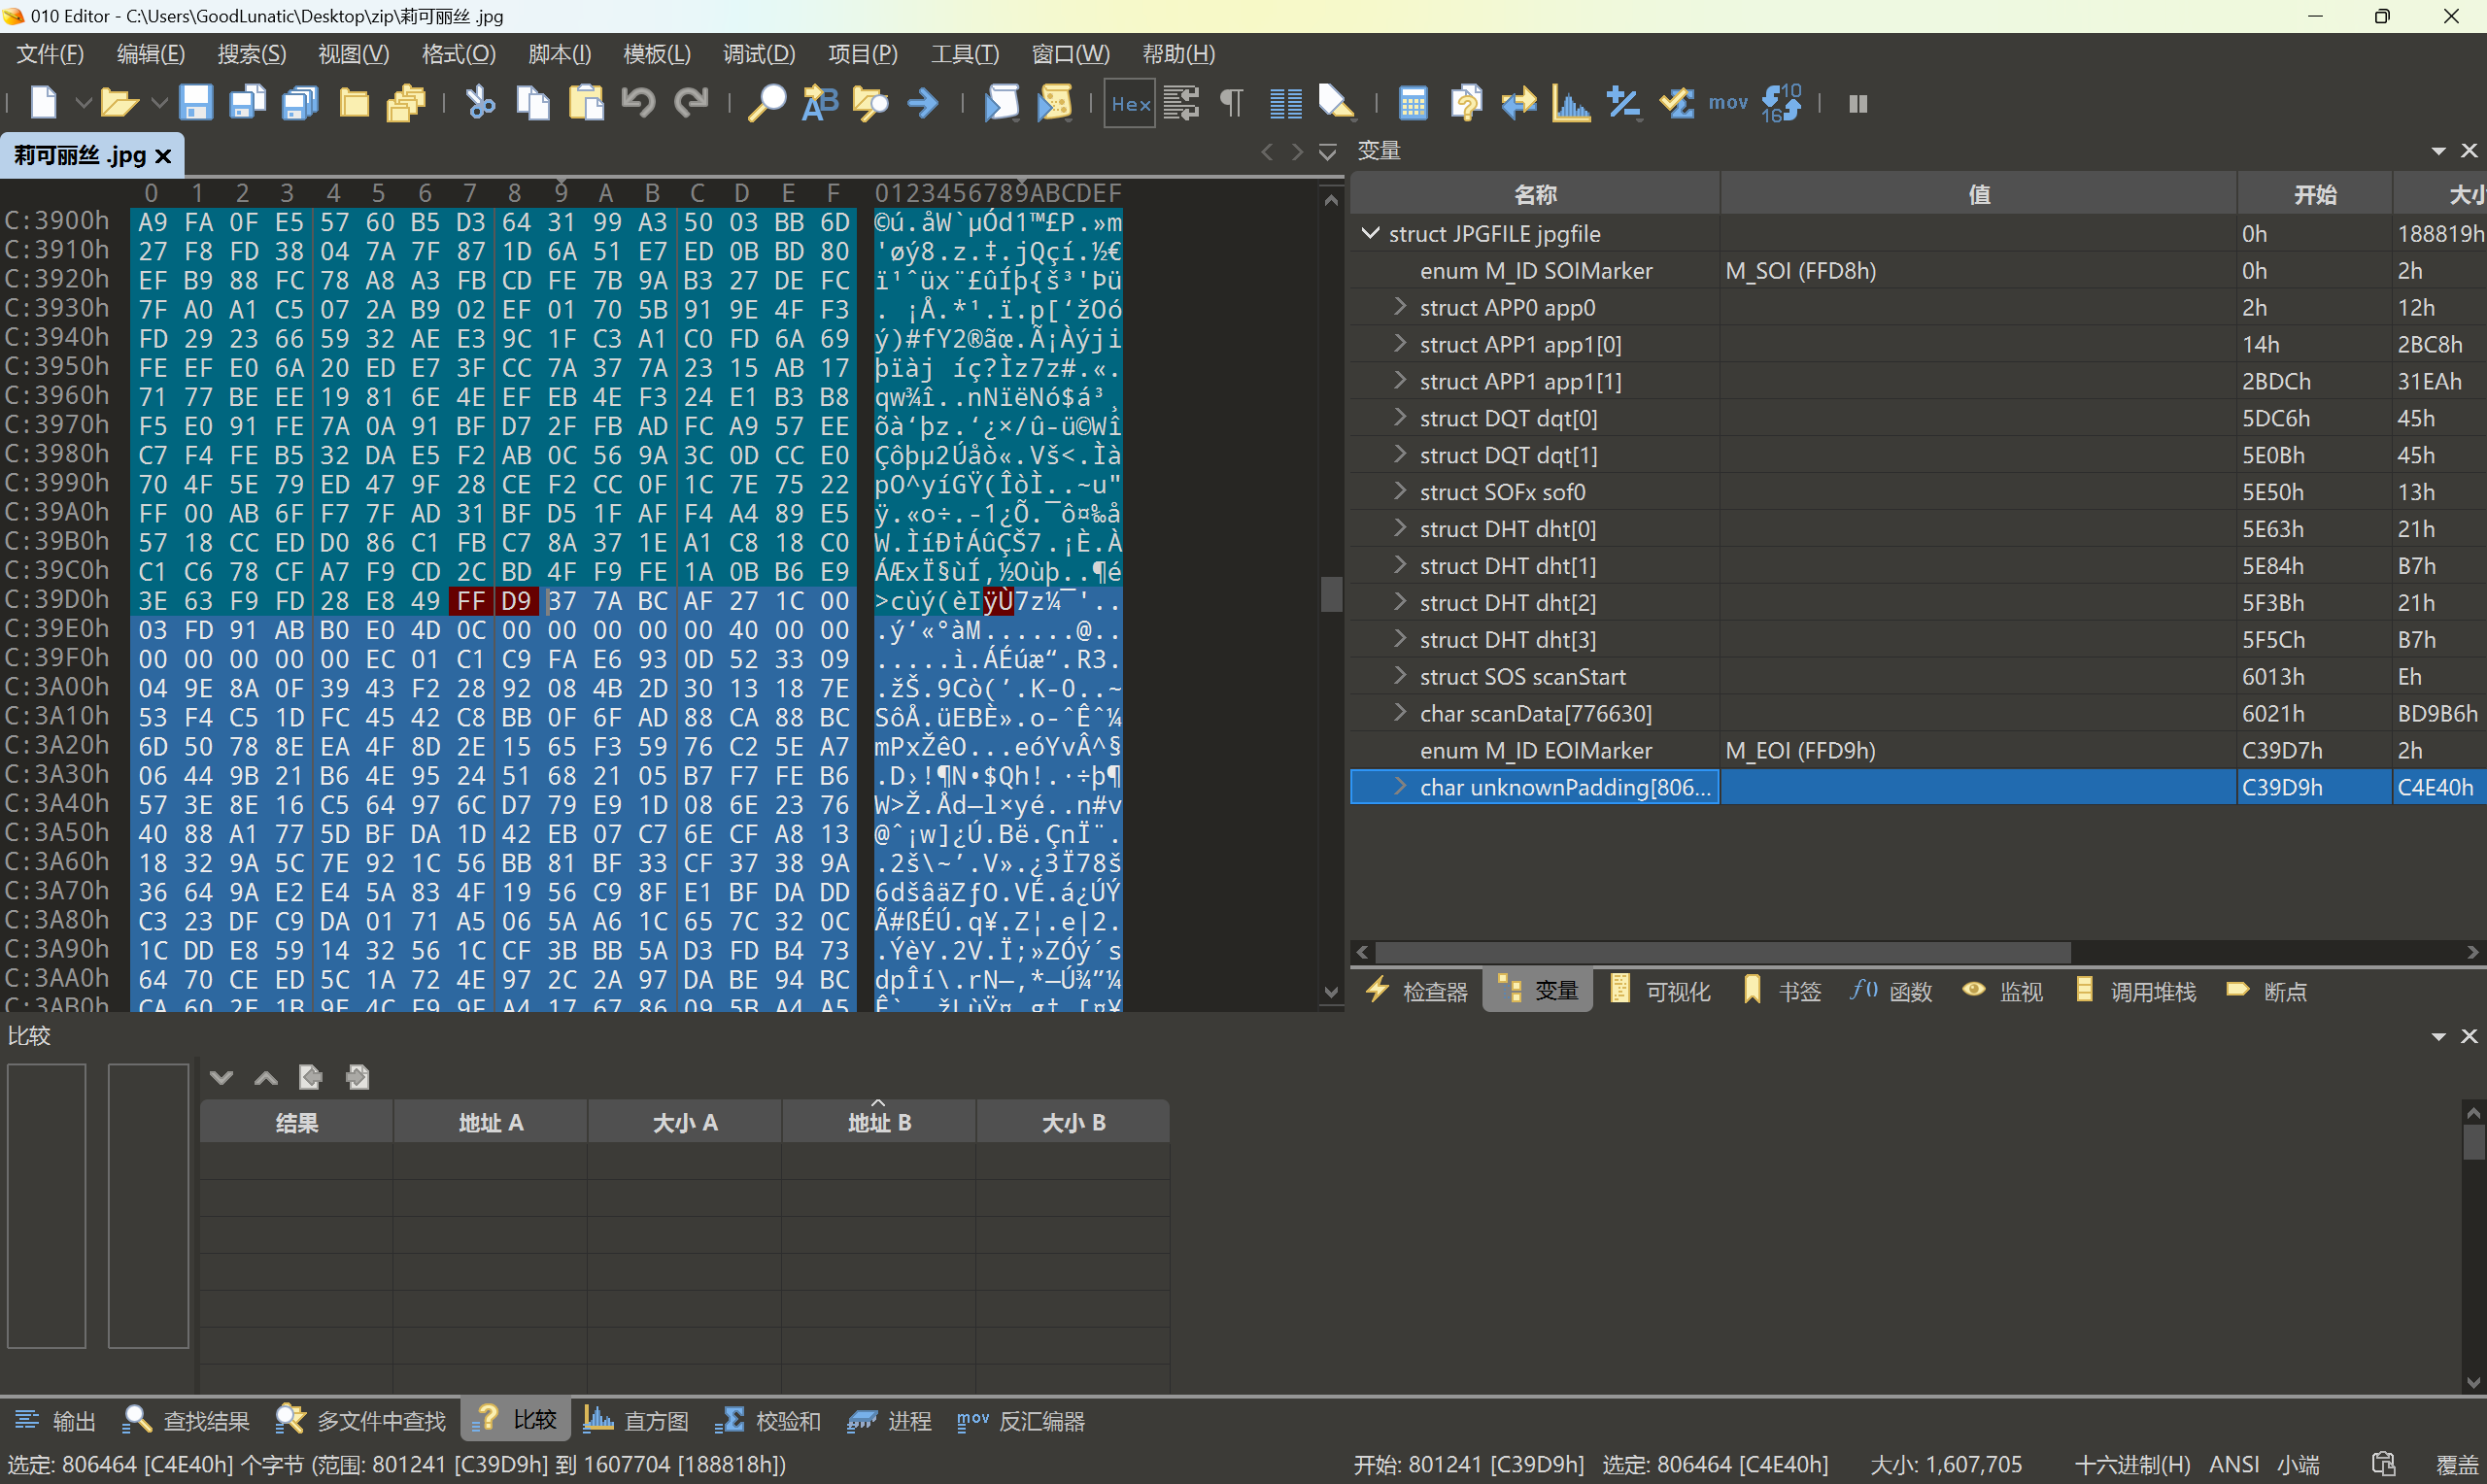The height and width of the screenshot is (1484, 2487).
Task: Open the file tab list dropdown
Action: click(x=1328, y=151)
